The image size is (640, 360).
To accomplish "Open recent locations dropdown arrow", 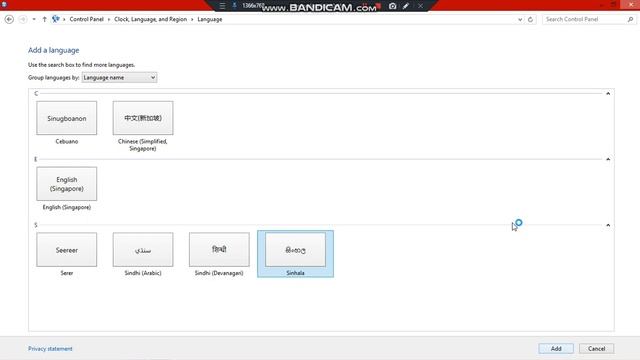I will click(x=34, y=19).
